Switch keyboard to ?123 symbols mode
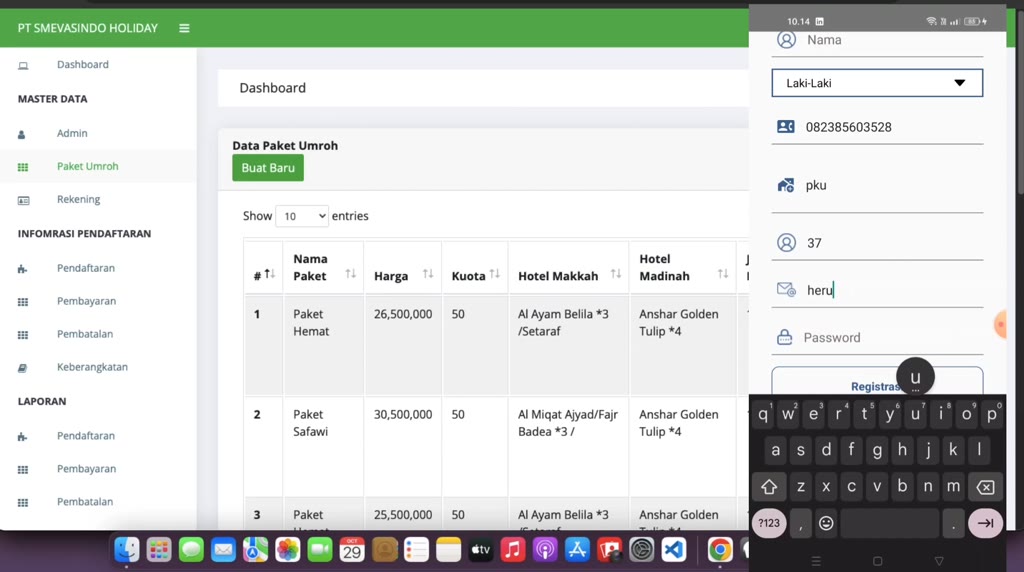Screen dimensions: 1024x572 click(769, 523)
